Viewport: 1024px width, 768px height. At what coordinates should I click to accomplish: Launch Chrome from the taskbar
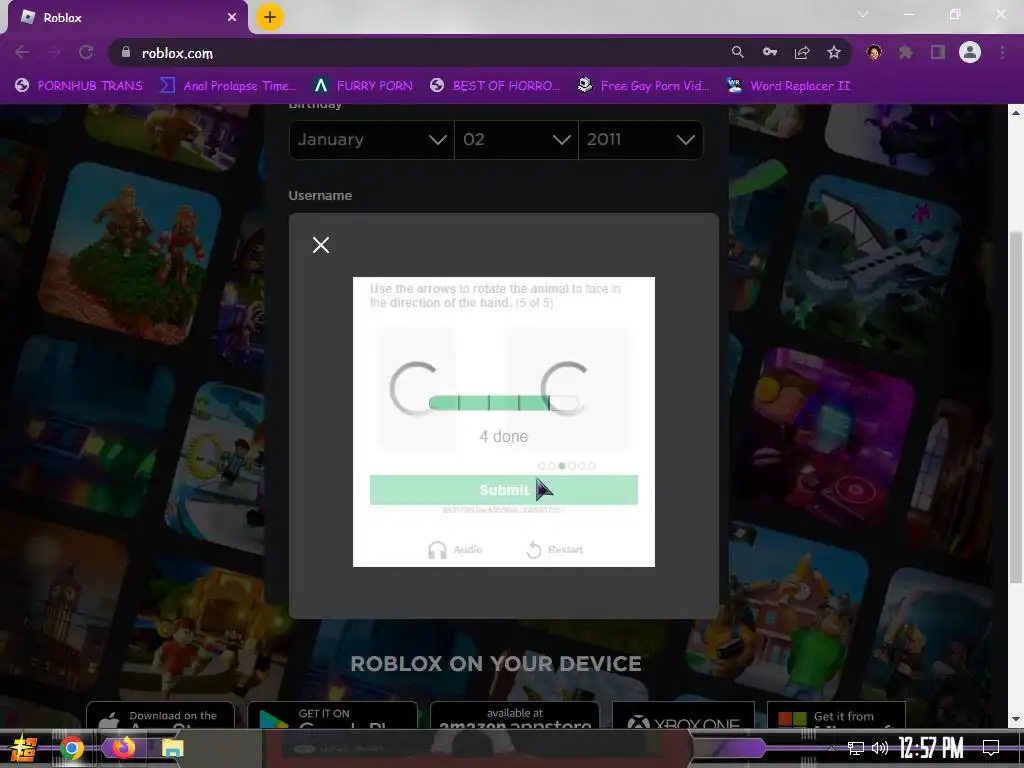pyautogui.click(x=72, y=748)
